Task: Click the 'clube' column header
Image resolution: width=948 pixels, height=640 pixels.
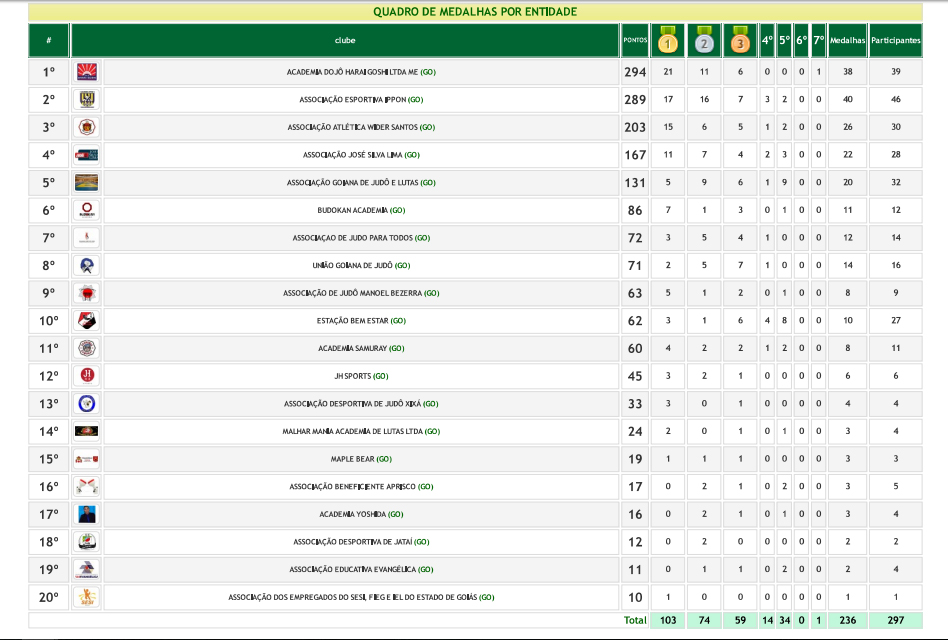Action: [345, 41]
